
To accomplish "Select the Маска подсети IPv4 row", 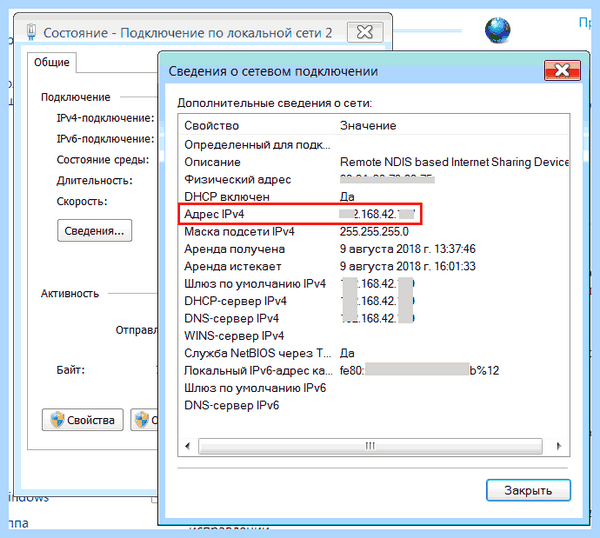I will [x=373, y=232].
